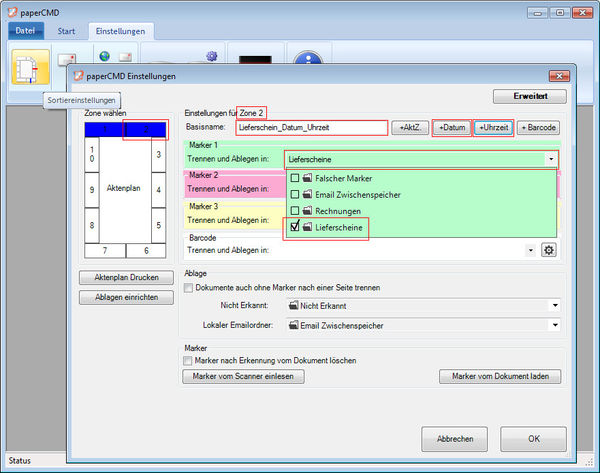Select zone 7 in the Aktenplan grid

(105, 251)
